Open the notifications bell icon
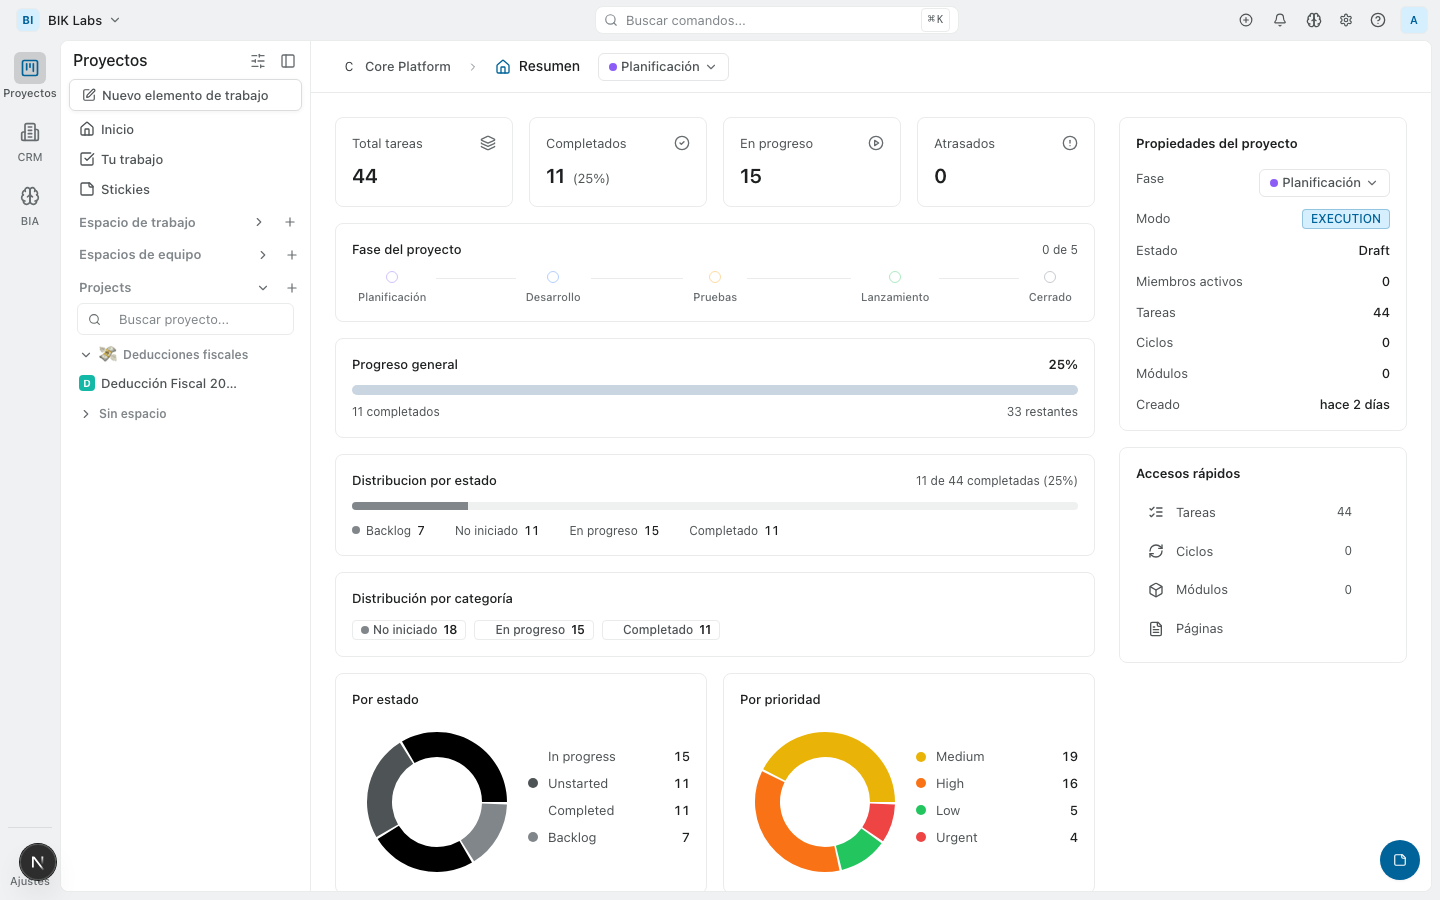Viewport: 1440px width, 900px height. click(x=1280, y=19)
